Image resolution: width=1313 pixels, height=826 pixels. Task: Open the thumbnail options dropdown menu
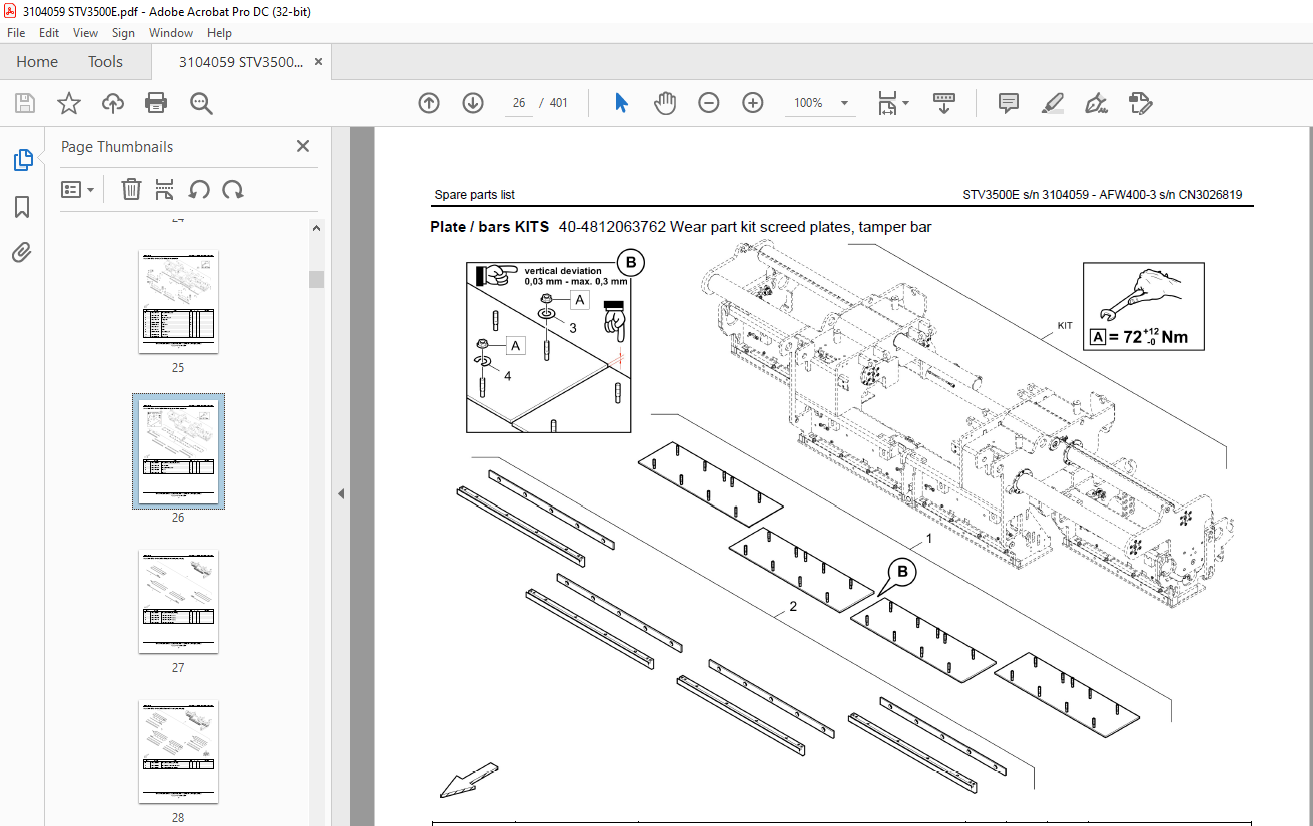coord(78,189)
